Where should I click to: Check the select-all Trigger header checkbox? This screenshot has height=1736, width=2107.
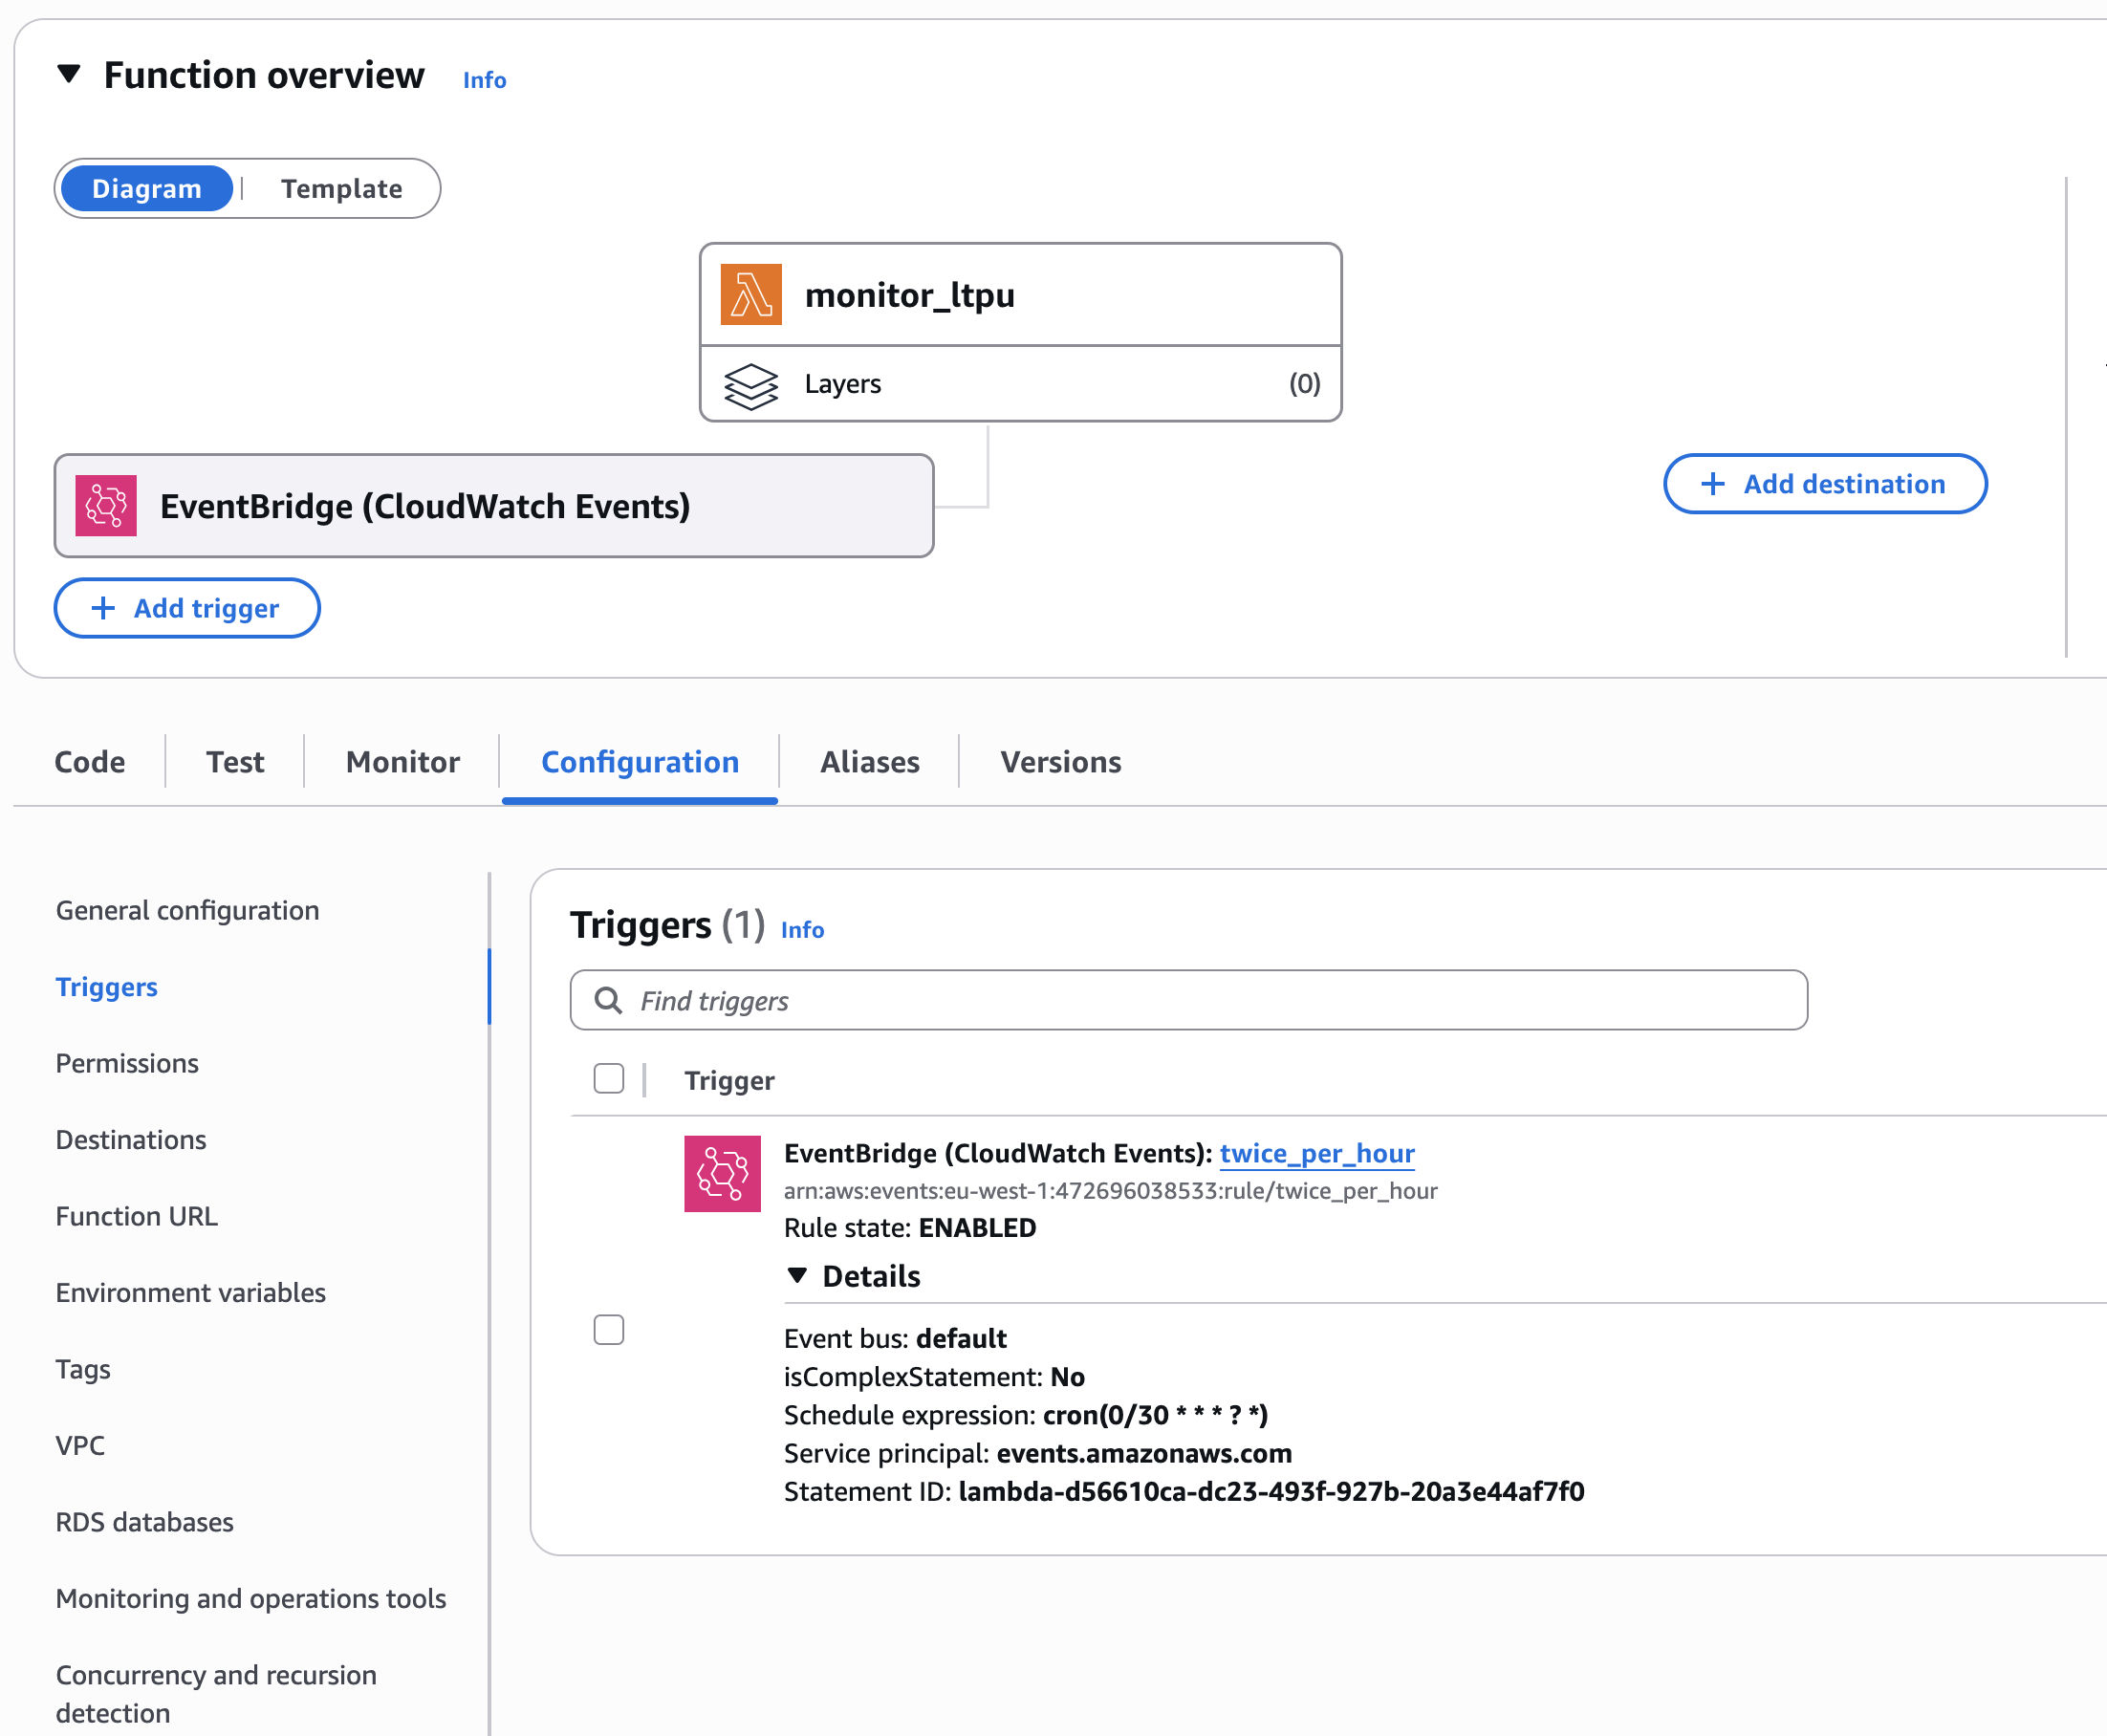pos(608,1079)
